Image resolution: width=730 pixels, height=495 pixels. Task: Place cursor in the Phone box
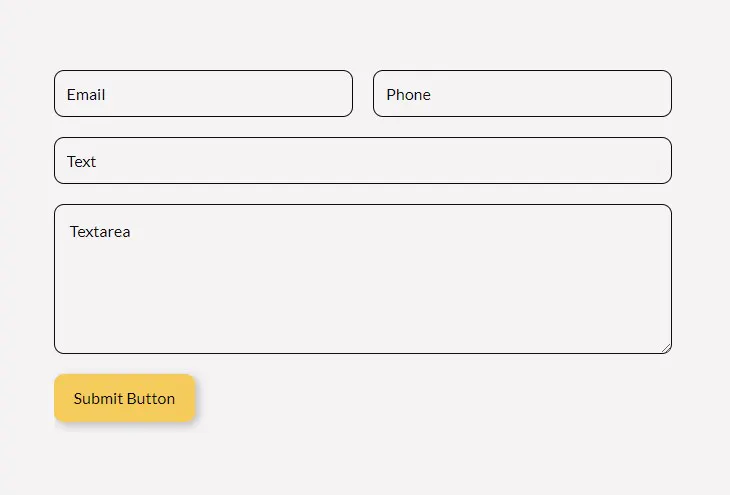click(522, 94)
